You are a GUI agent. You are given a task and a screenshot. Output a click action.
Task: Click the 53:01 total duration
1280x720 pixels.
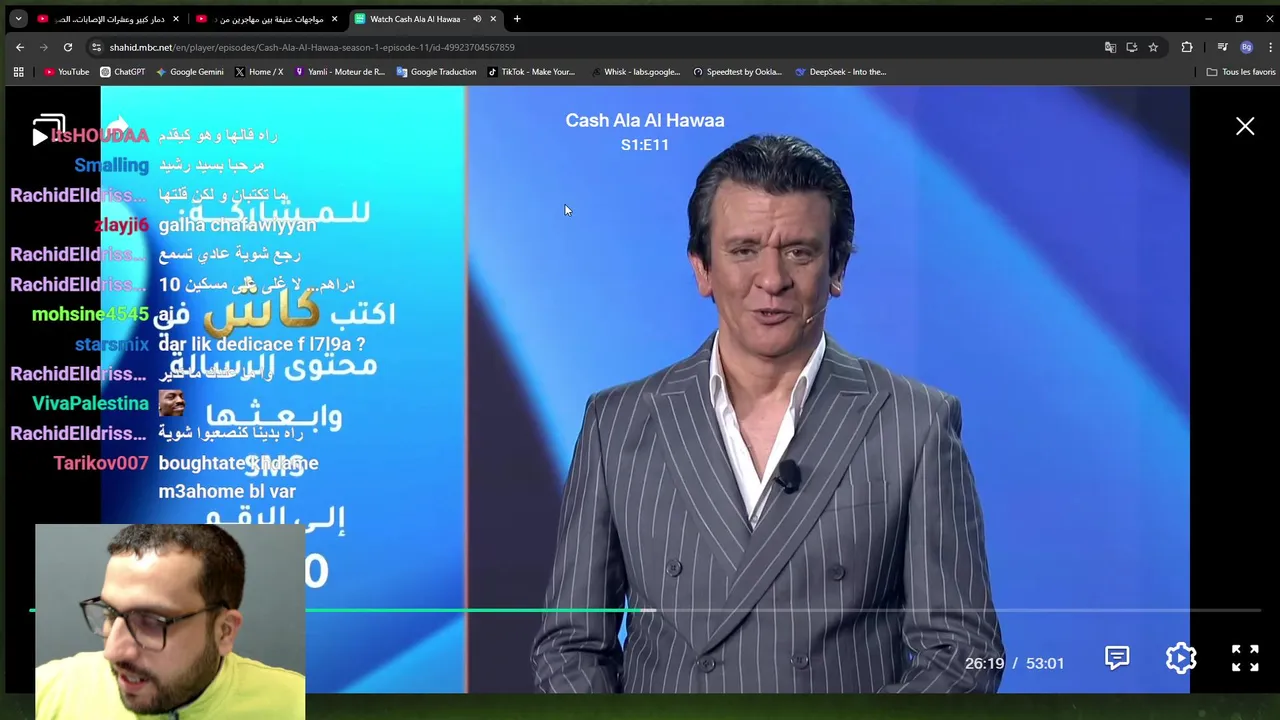pyautogui.click(x=1045, y=663)
